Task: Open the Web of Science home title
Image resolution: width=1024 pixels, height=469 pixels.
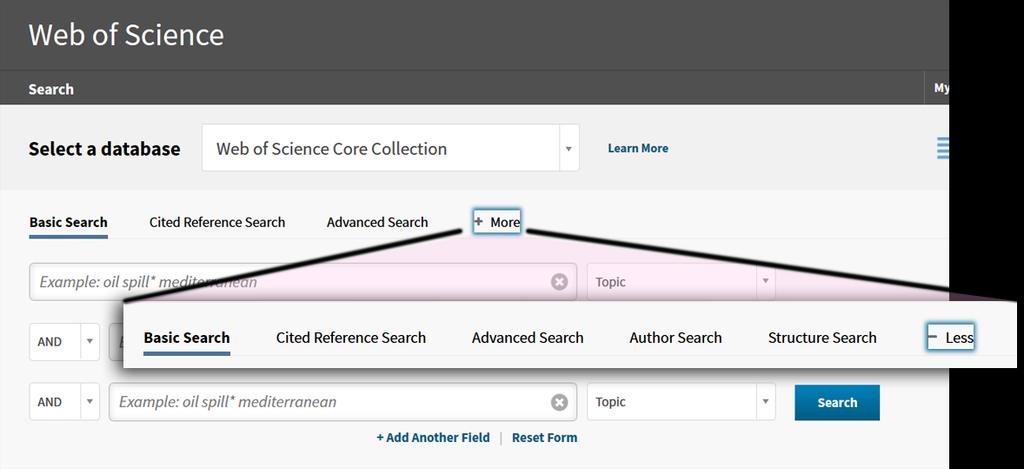Action: click(x=126, y=35)
